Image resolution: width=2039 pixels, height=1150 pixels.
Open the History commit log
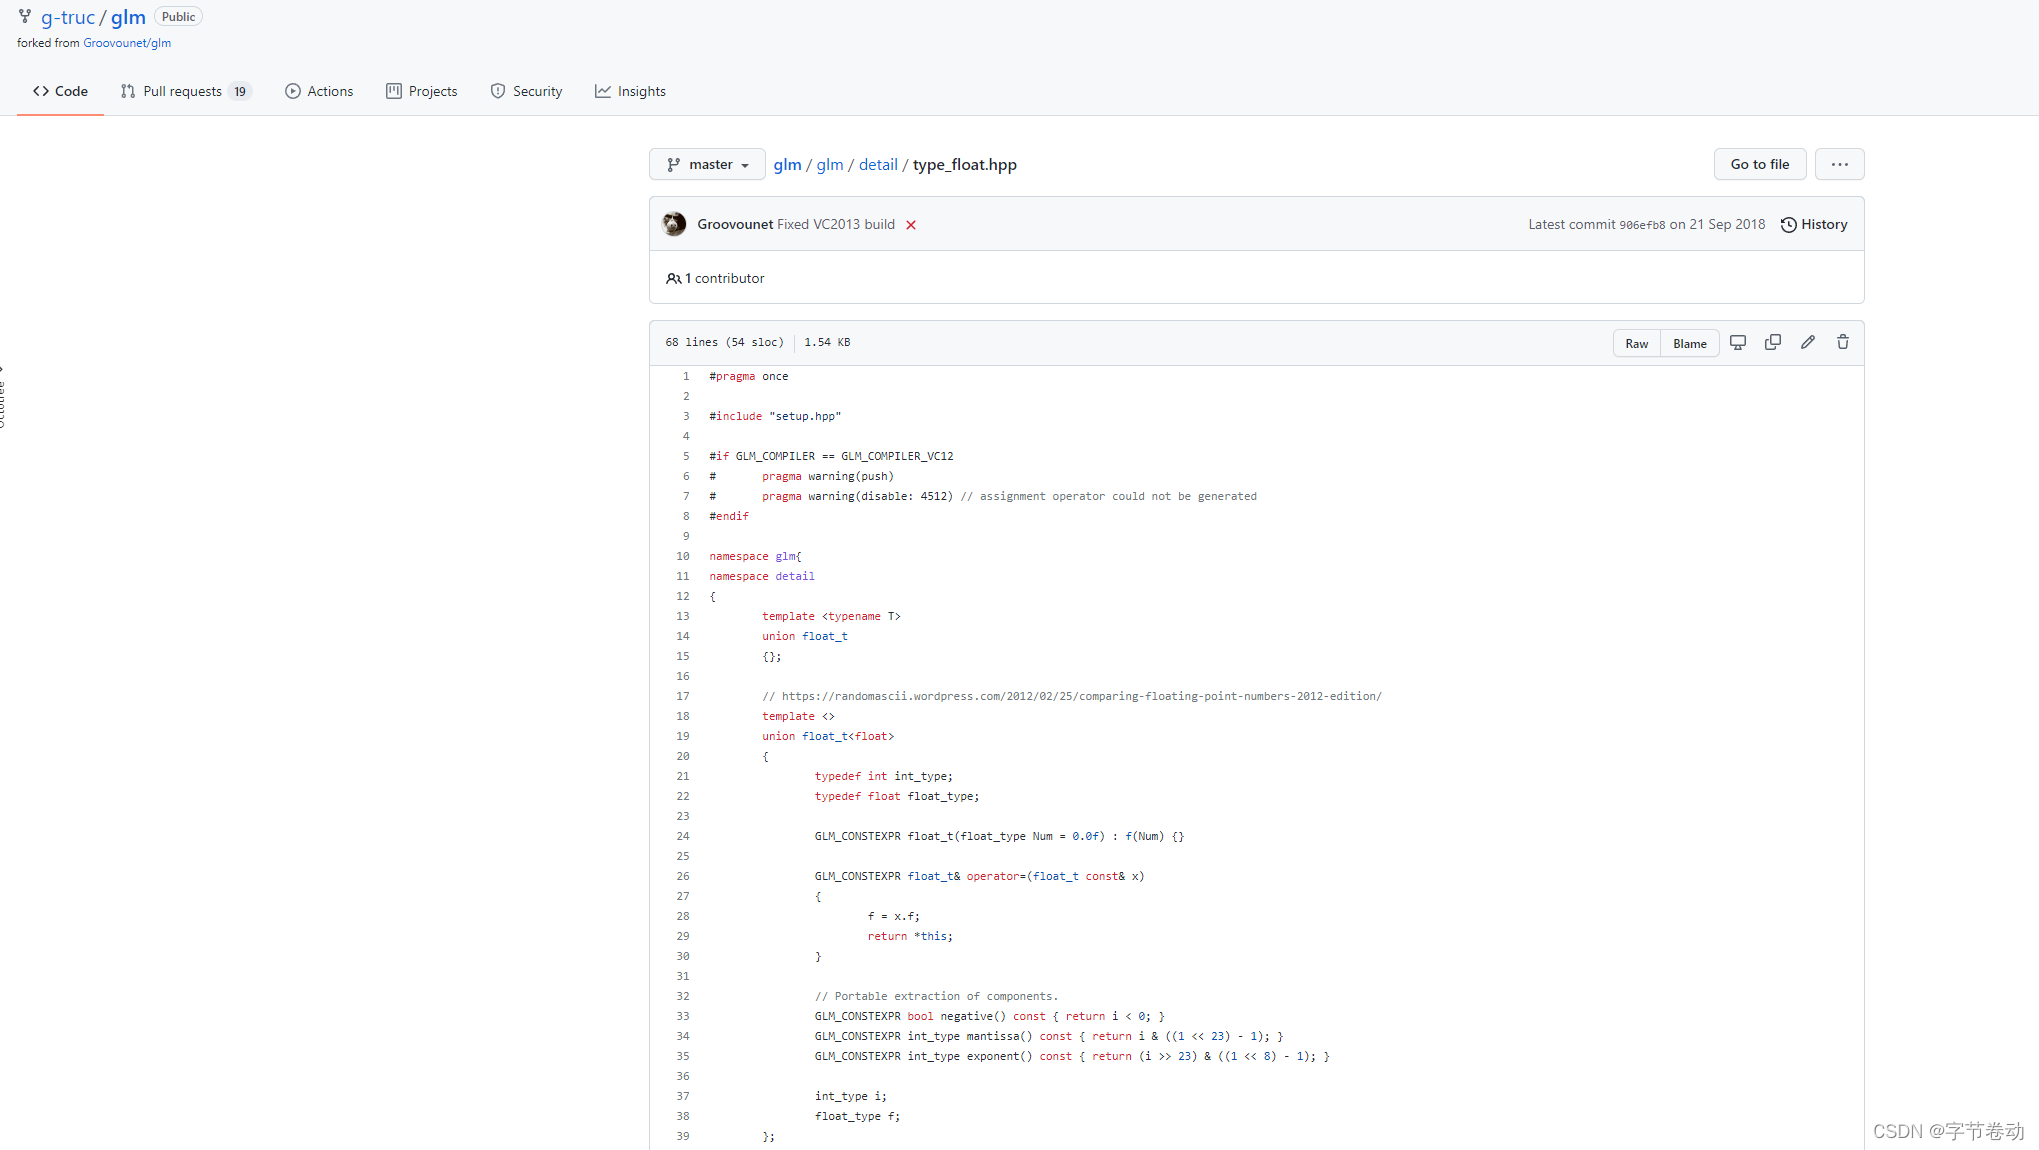(1814, 225)
